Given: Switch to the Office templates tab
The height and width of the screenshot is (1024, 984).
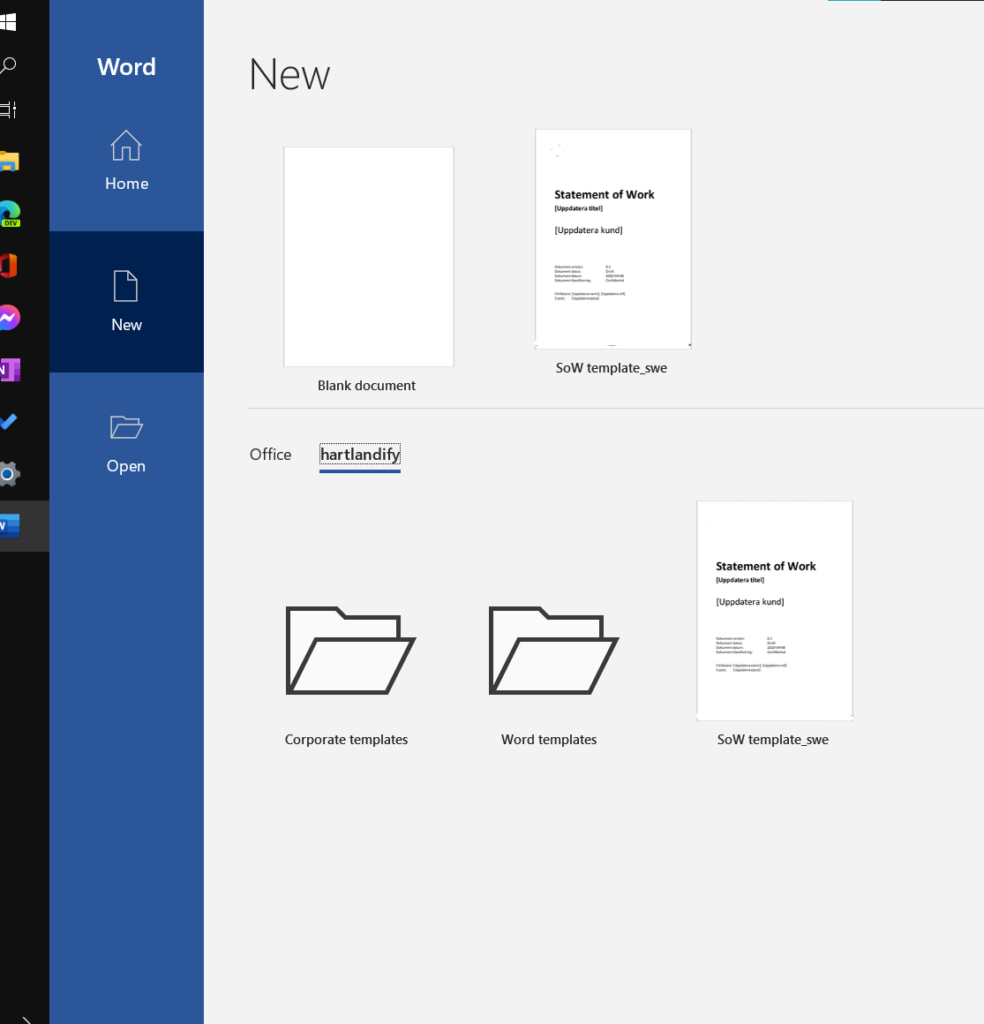Looking at the screenshot, I should coord(270,455).
